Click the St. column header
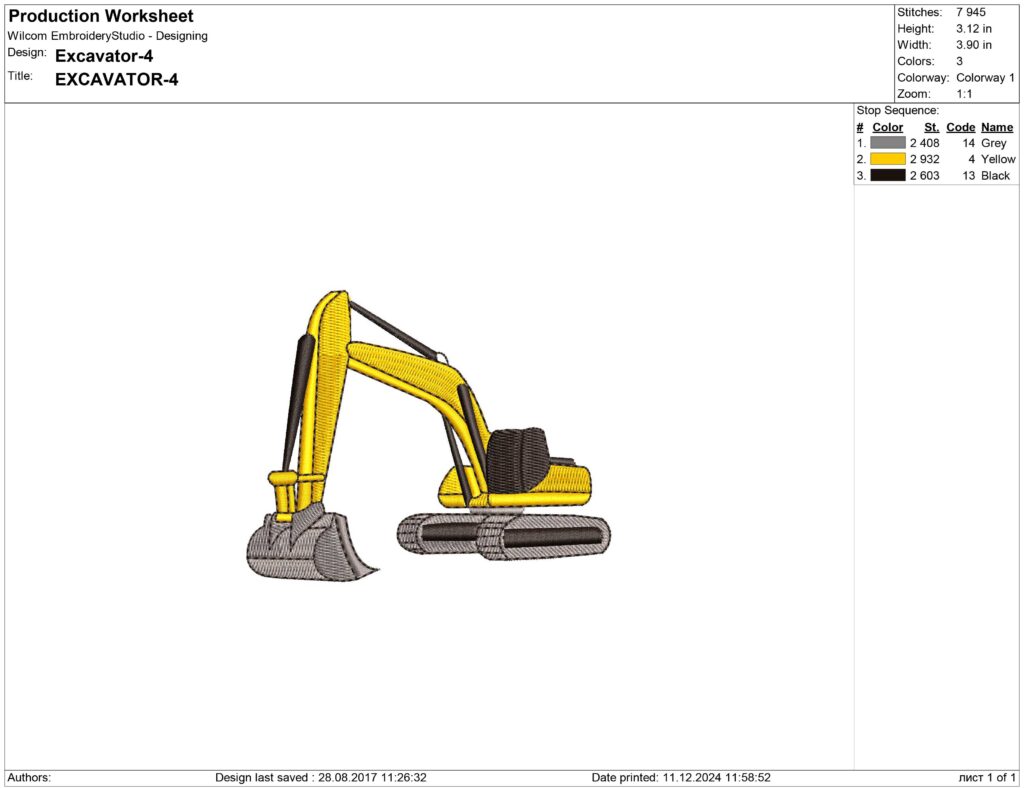The width and height of the screenshot is (1024, 788). 931,127
